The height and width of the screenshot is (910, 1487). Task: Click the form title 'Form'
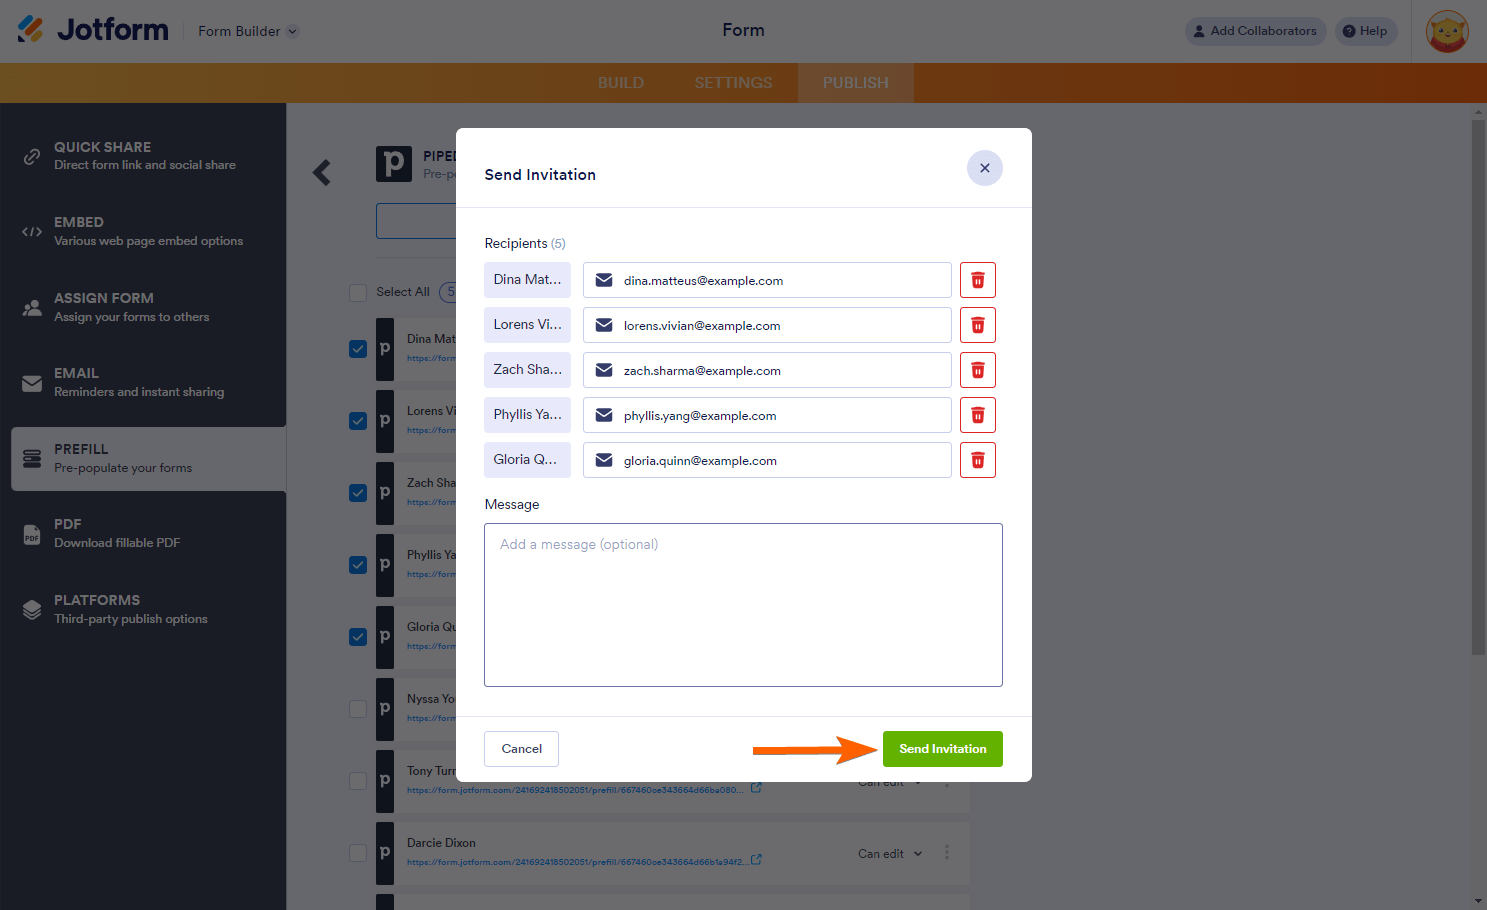point(743,31)
